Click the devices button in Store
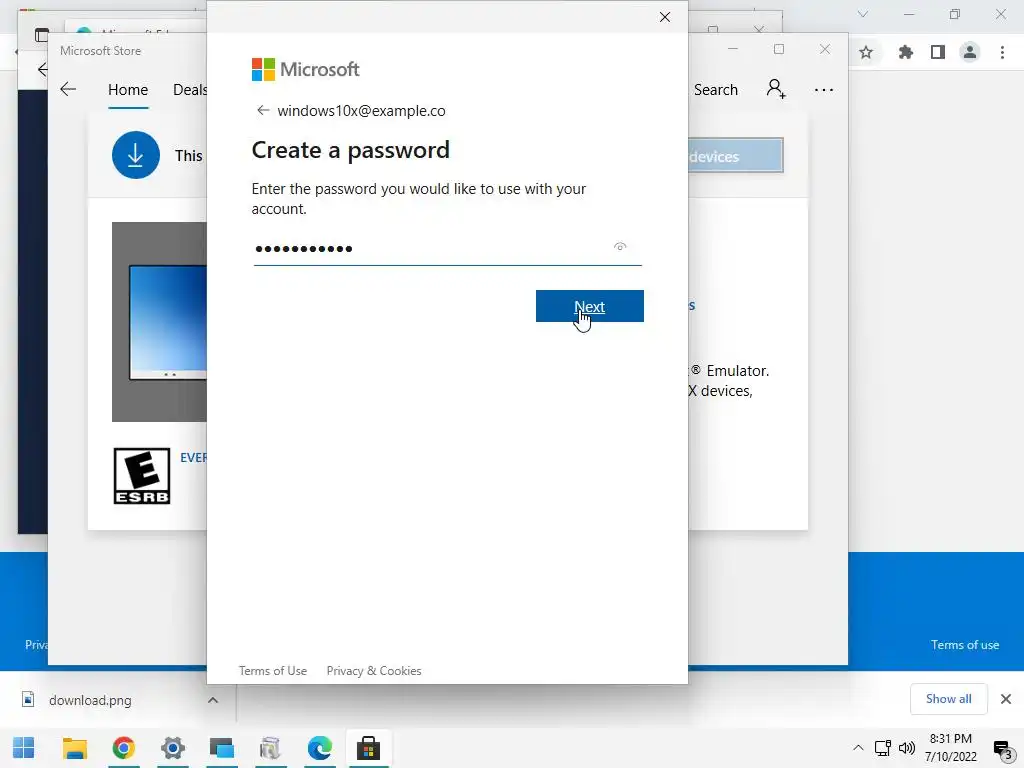 (x=735, y=155)
